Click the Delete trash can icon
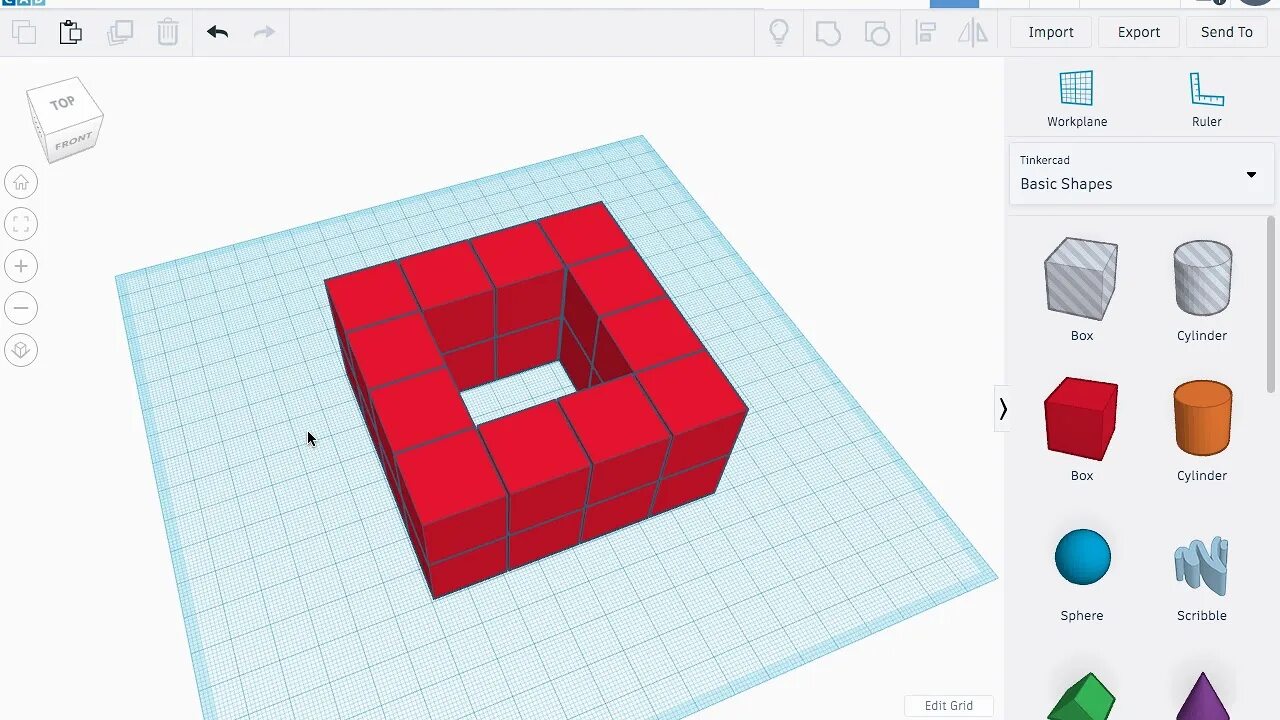Screen dimensions: 1280x720 [x=168, y=32]
